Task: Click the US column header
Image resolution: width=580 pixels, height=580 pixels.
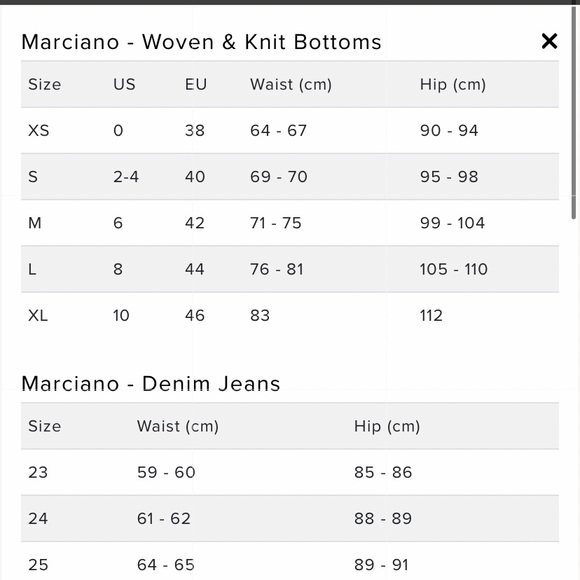Action: coord(124,84)
